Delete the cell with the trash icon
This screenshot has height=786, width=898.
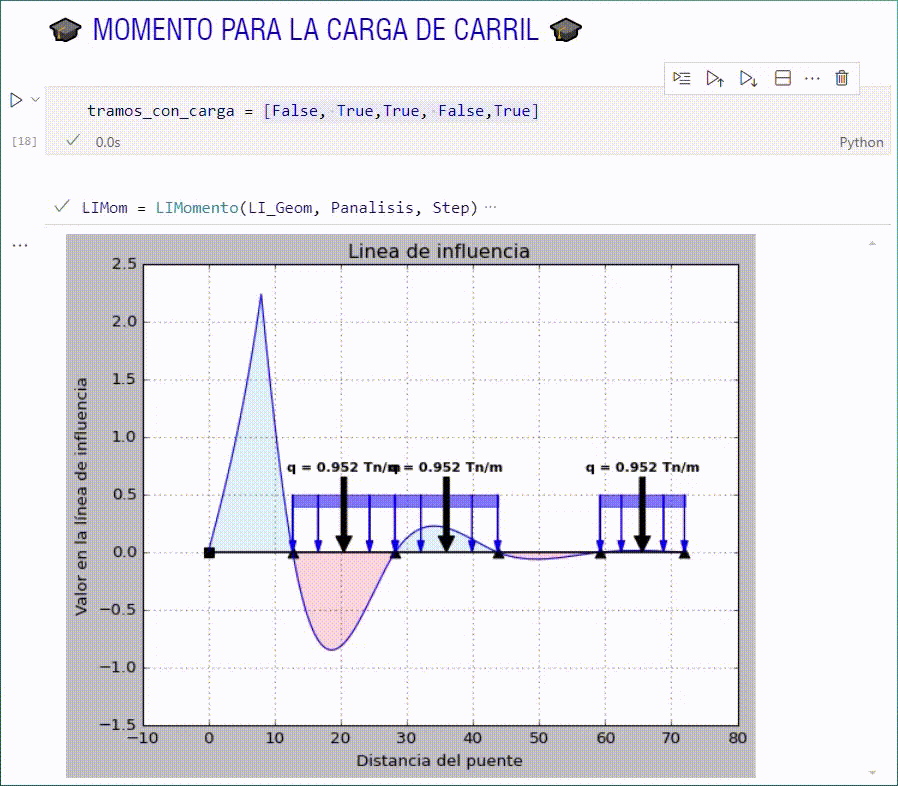coord(842,78)
